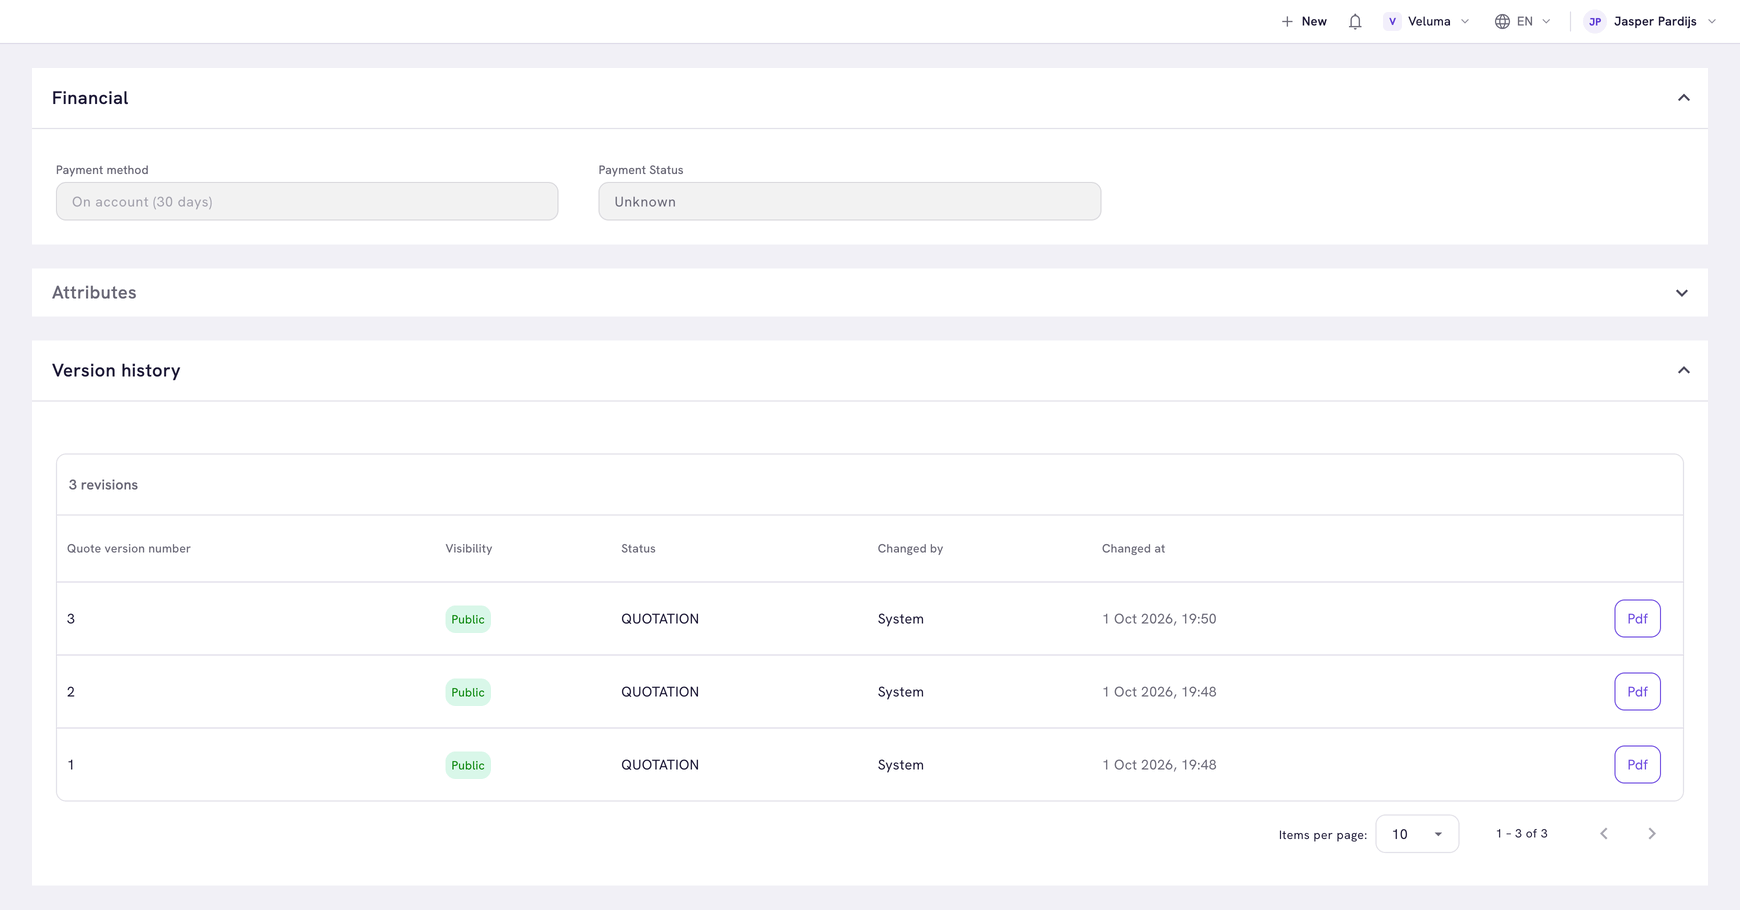Click the Public badge in version 3 row
This screenshot has height=910, width=1740.
[x=468, y=619]
